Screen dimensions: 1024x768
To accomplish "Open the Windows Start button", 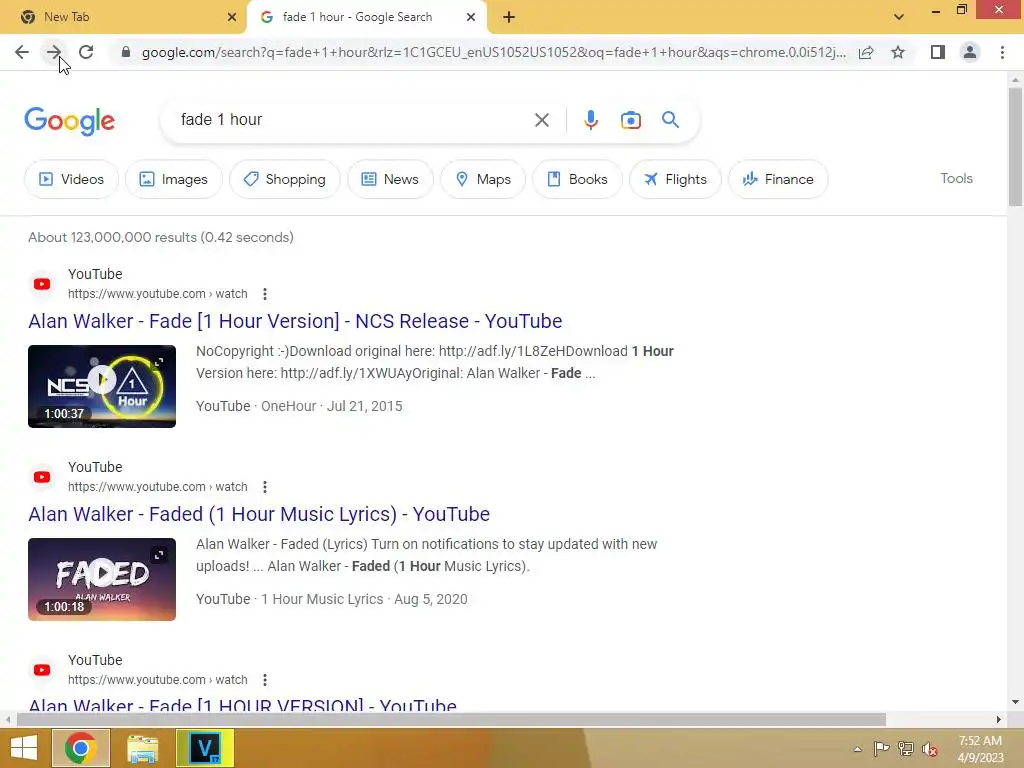I will pyautogui.click(x=24, y=748).
